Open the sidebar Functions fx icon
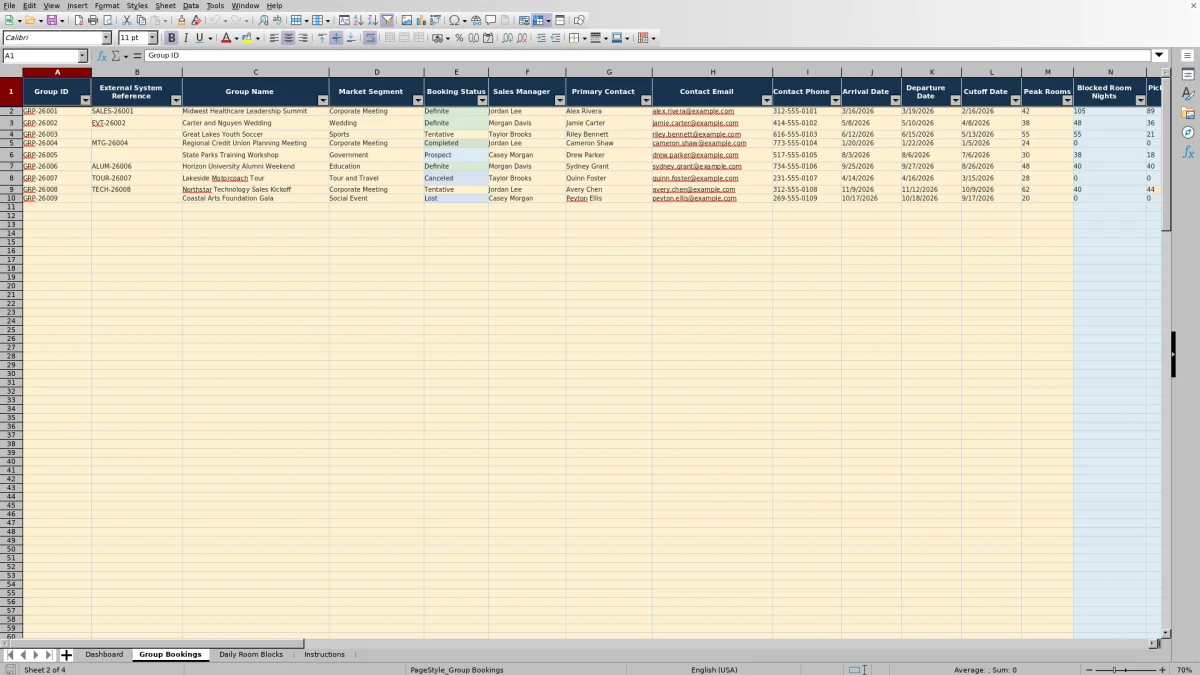The width and height of the screenshot is (1200, 675). 1188,152
